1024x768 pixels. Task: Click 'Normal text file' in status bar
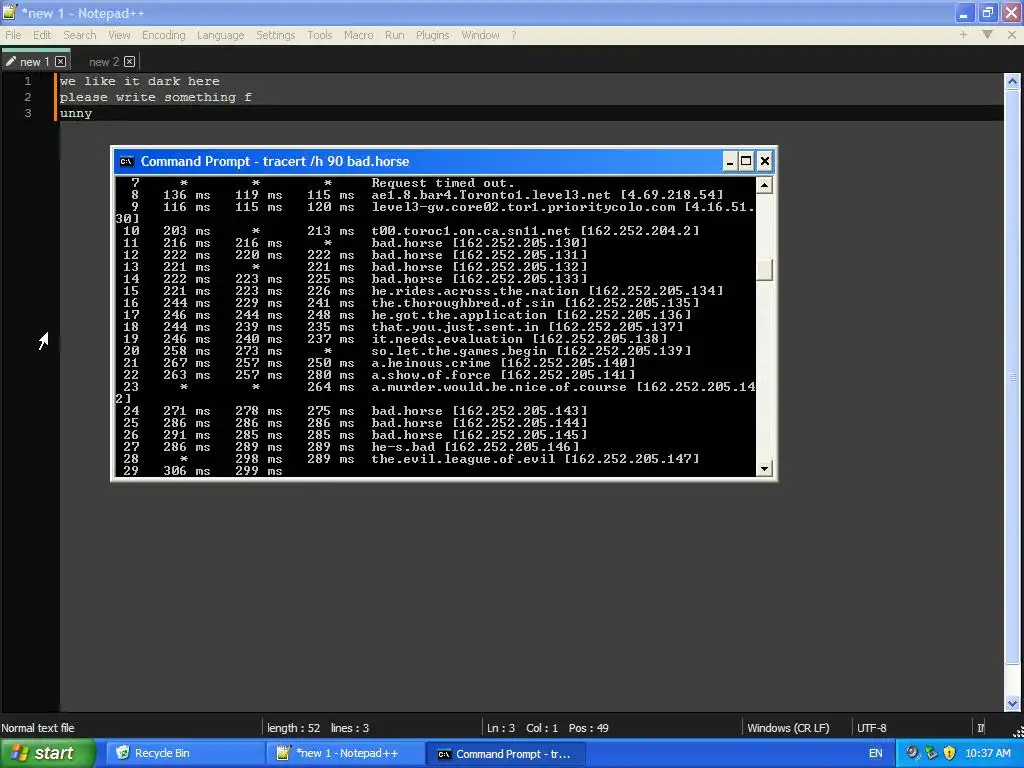point(38,728)
